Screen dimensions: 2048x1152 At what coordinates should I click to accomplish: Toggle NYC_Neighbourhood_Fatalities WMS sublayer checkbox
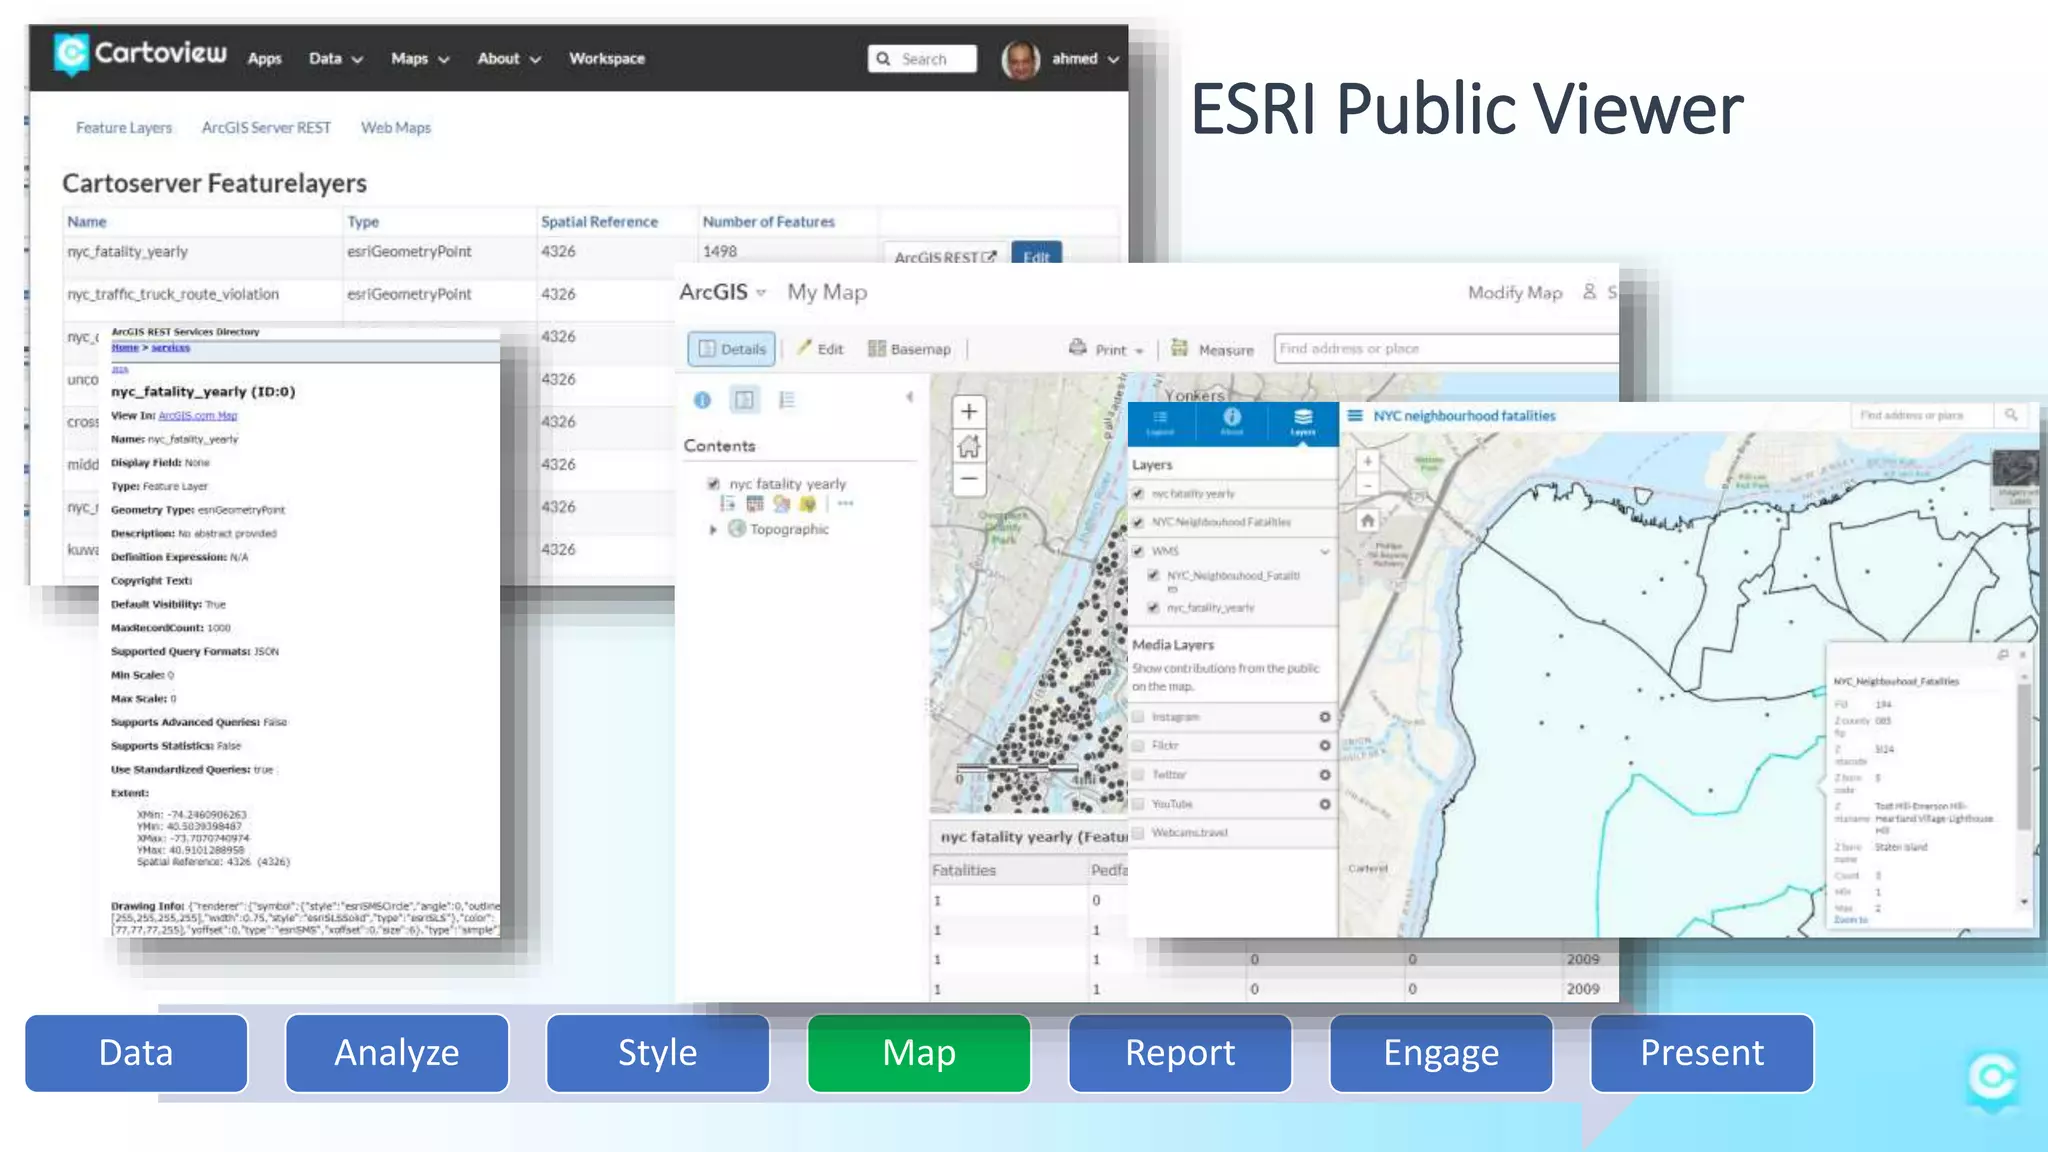click(1153, 575)
